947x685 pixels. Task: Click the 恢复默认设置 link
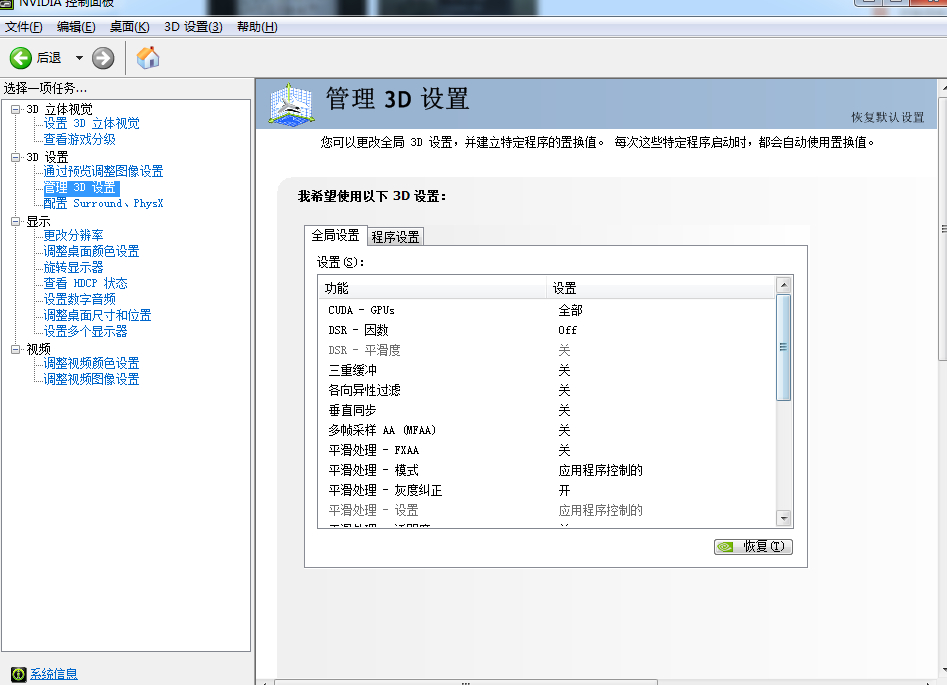click(x=888, y=117)
